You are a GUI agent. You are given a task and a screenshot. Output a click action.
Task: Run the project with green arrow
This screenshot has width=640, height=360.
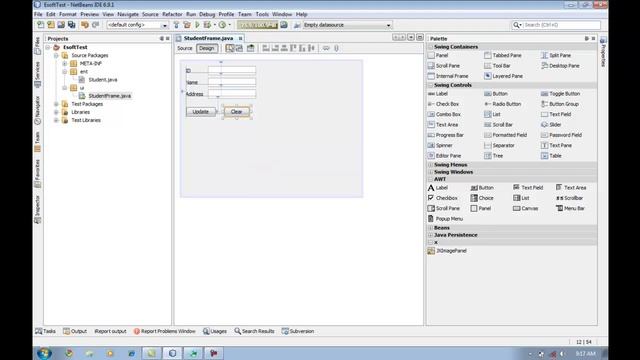(197, 25)
